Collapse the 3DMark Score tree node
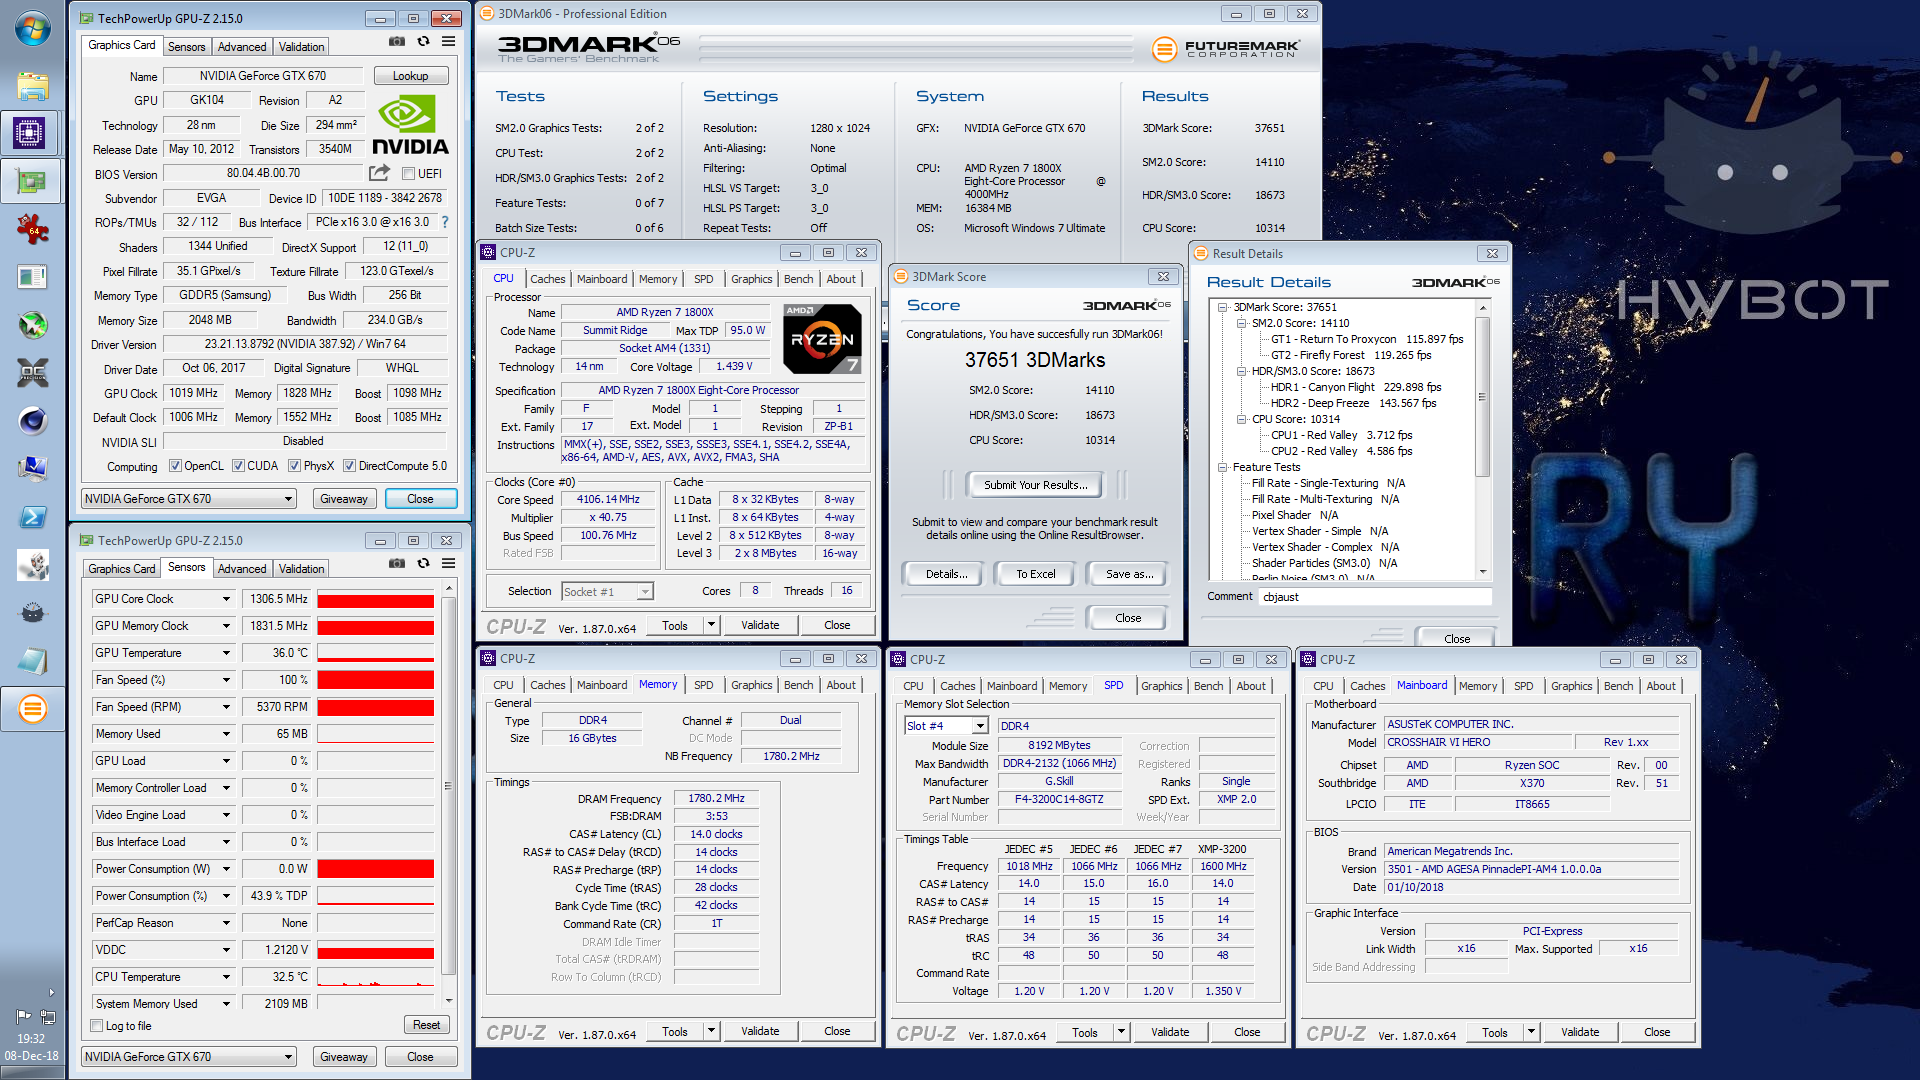 click(x=1222, y=307)
